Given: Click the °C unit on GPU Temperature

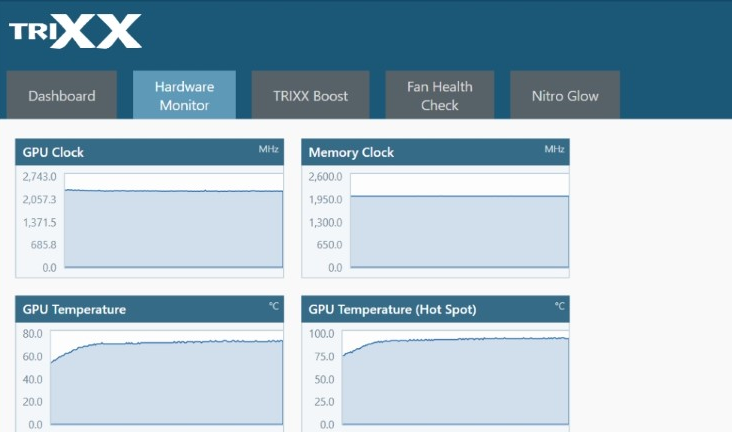Looking at the screenshot, I should pos(274,306).
